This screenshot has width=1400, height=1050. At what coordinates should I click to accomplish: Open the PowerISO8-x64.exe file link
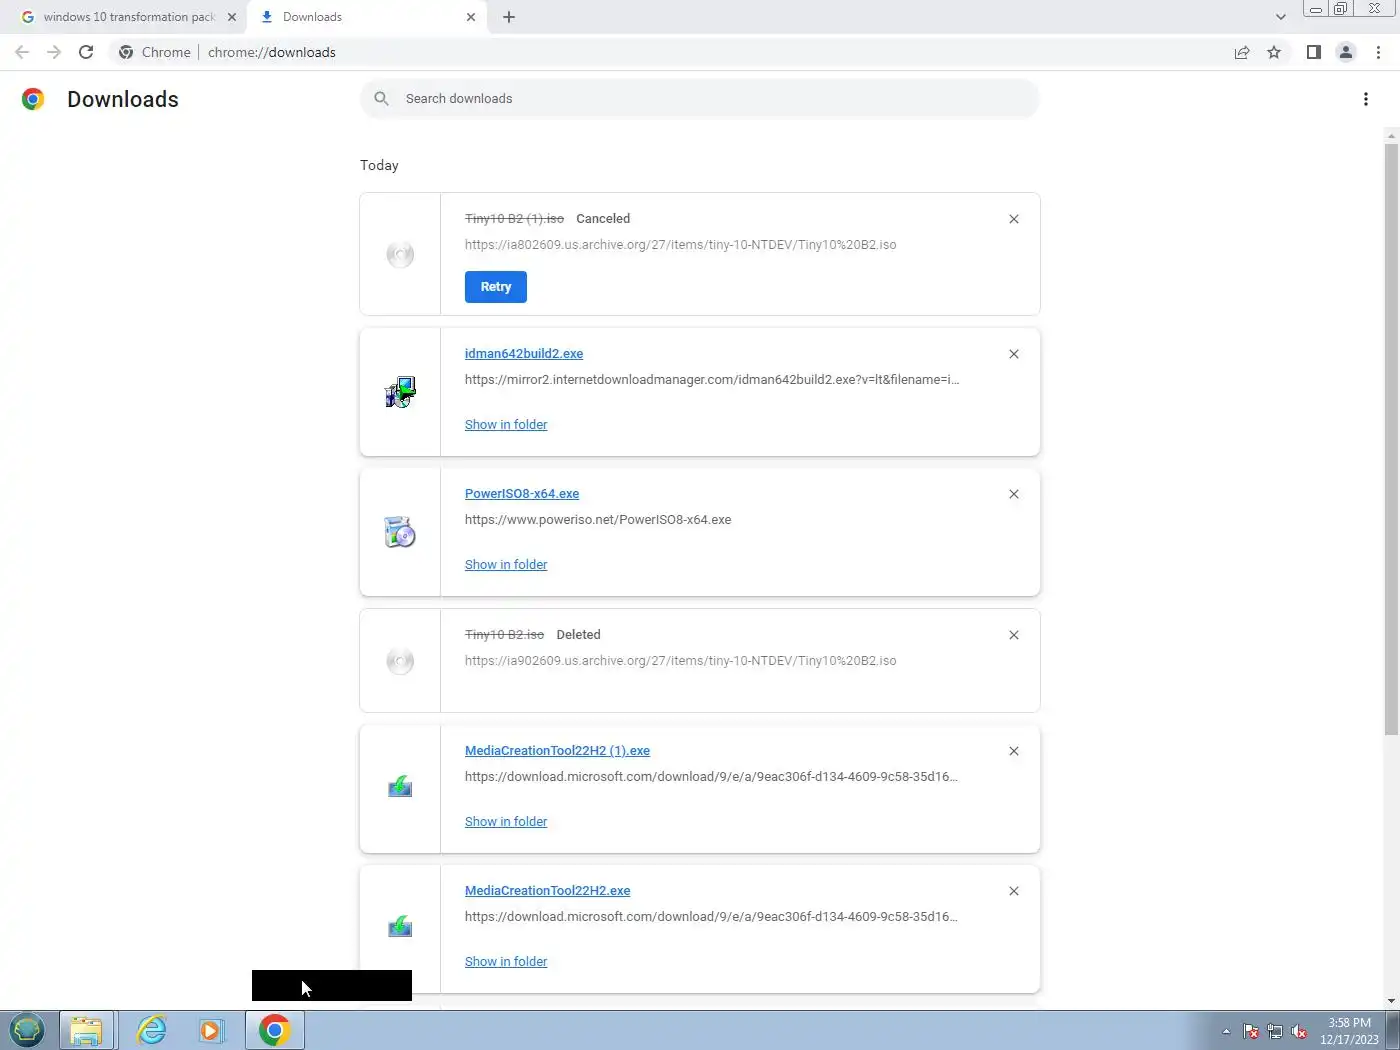click(x=522, y=494)
